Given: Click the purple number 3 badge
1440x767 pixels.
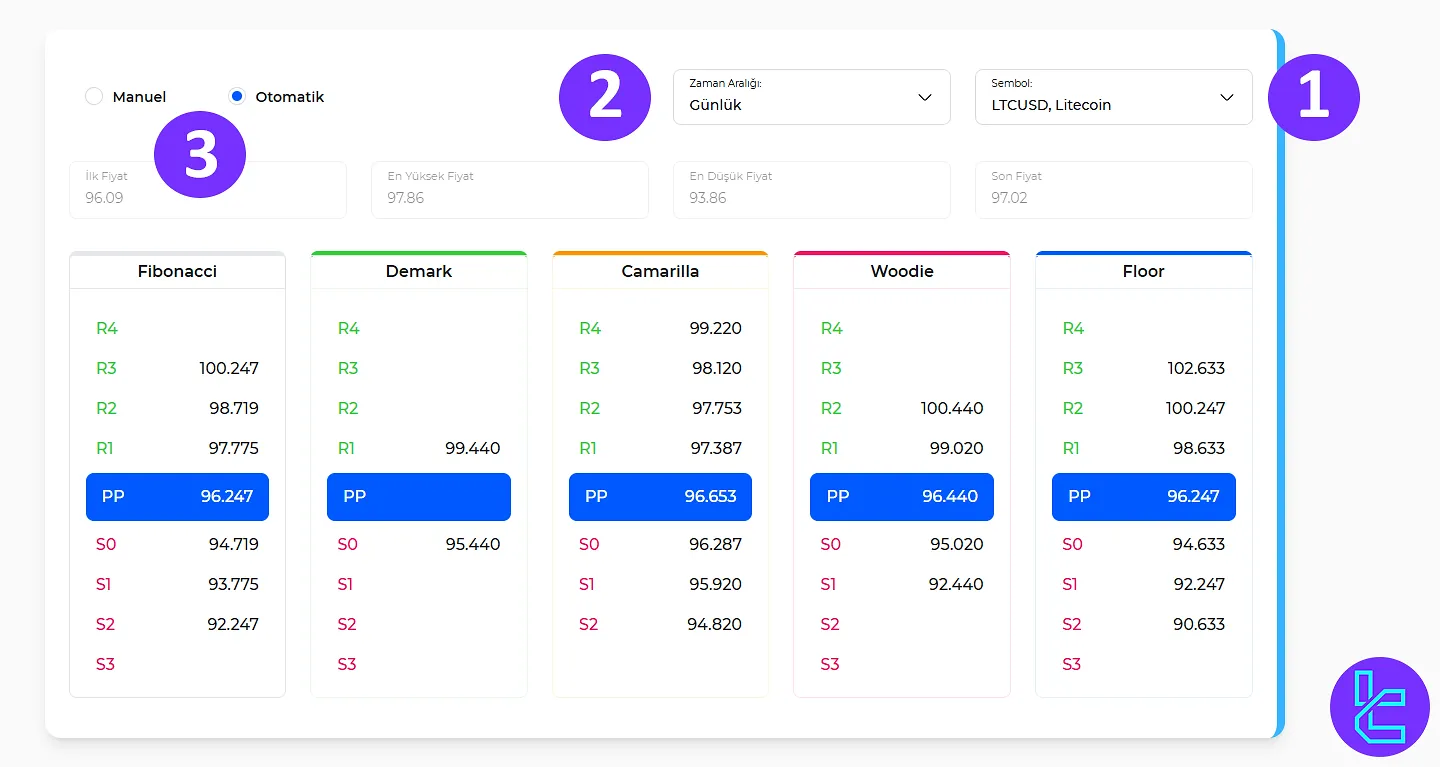Looking at the screenshot, I should click(x=200, y=153).
